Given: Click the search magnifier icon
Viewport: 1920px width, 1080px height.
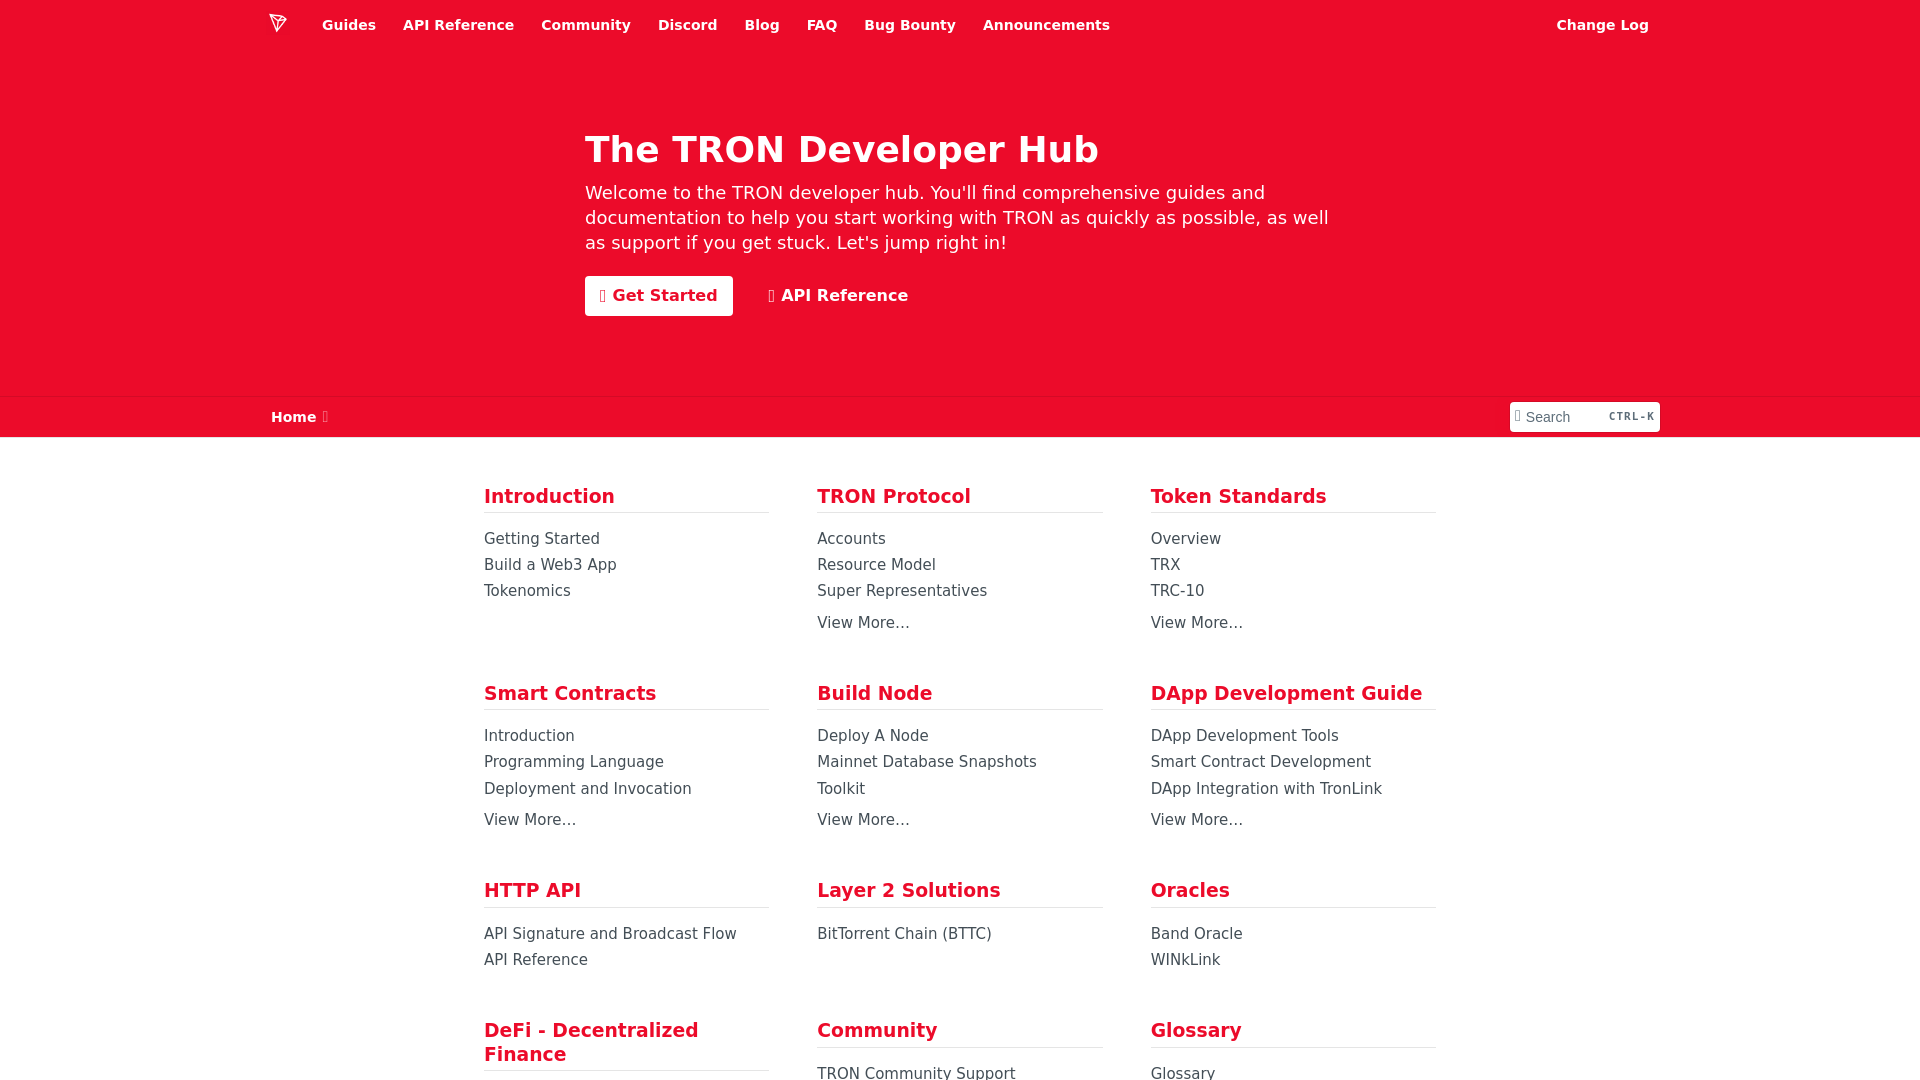Looking at the screenshot, I should coord(1518,416).
